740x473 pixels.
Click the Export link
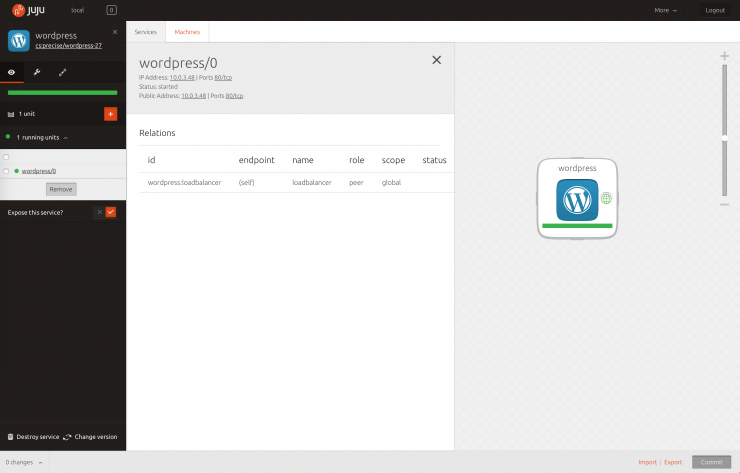(673, 462)
